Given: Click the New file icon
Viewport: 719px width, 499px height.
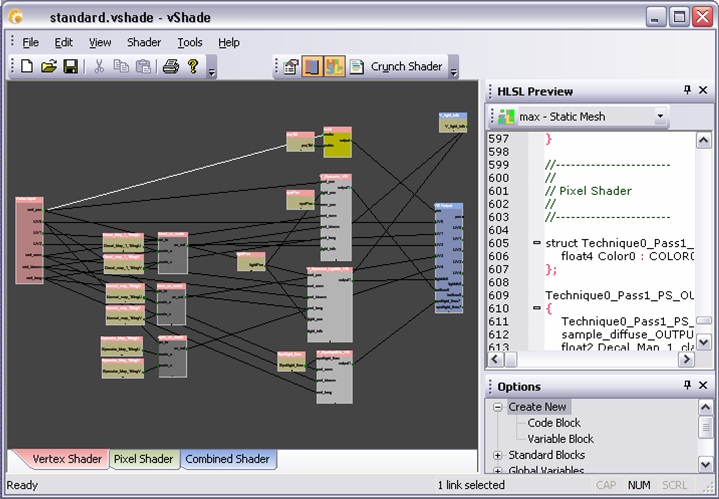Looking at the screenshot, I should point(27,67).
